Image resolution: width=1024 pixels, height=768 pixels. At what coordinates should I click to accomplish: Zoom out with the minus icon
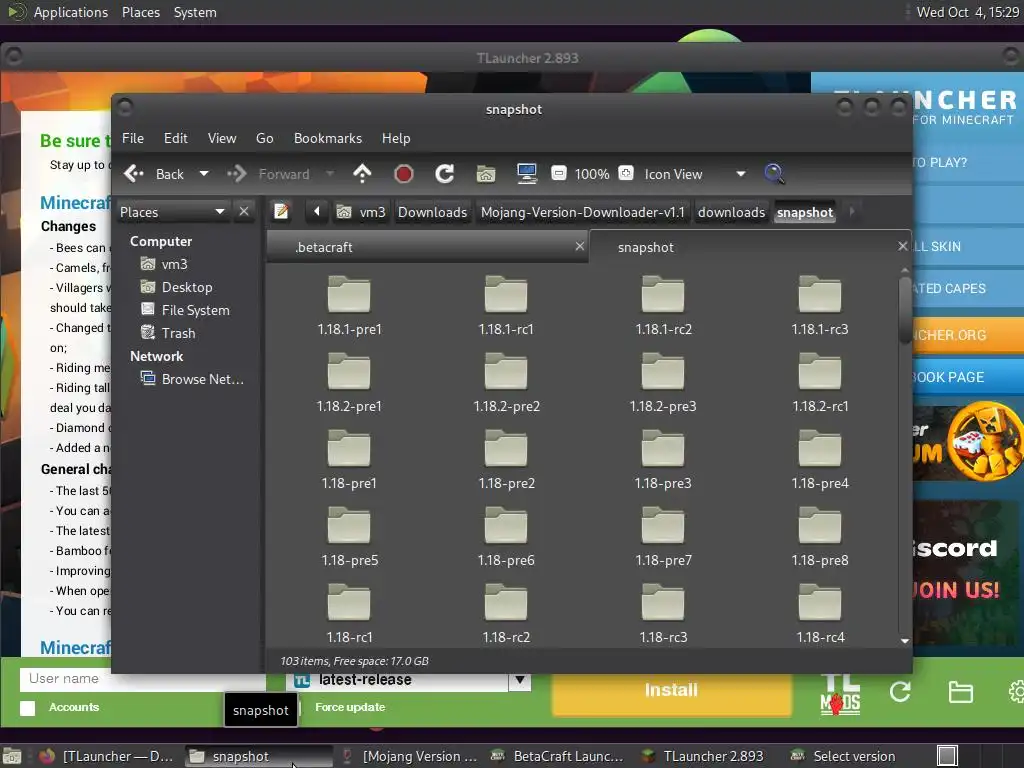558,174
